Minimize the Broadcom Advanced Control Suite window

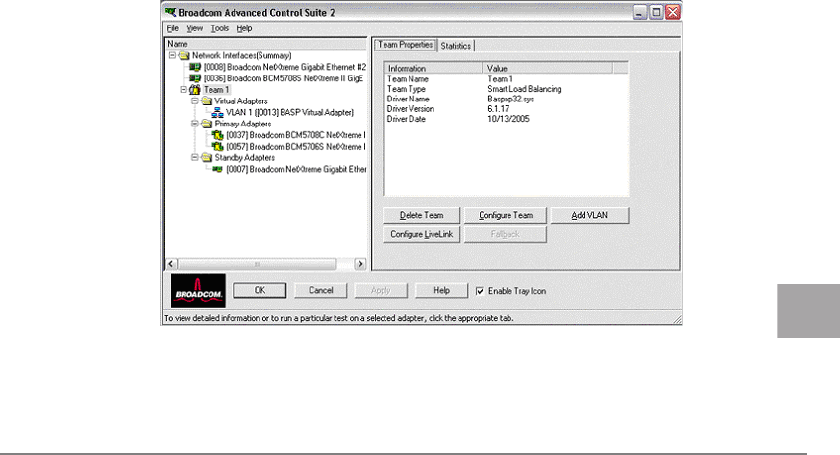640,12
